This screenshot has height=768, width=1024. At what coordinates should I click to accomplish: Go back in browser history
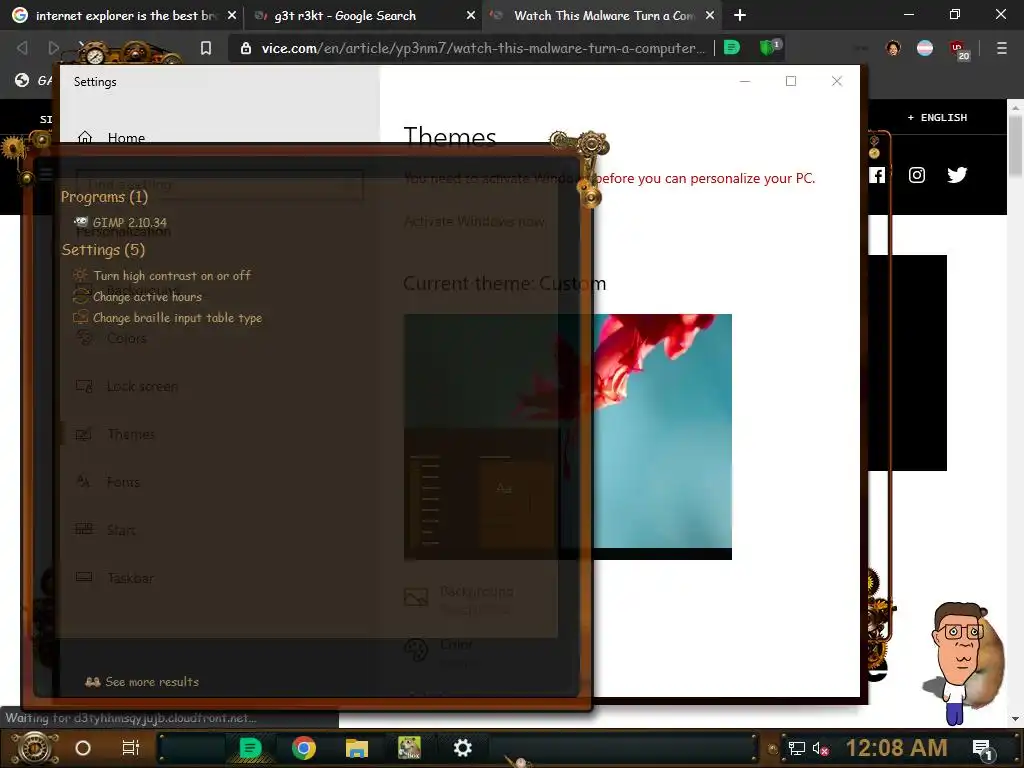click(x=22, y=48)
